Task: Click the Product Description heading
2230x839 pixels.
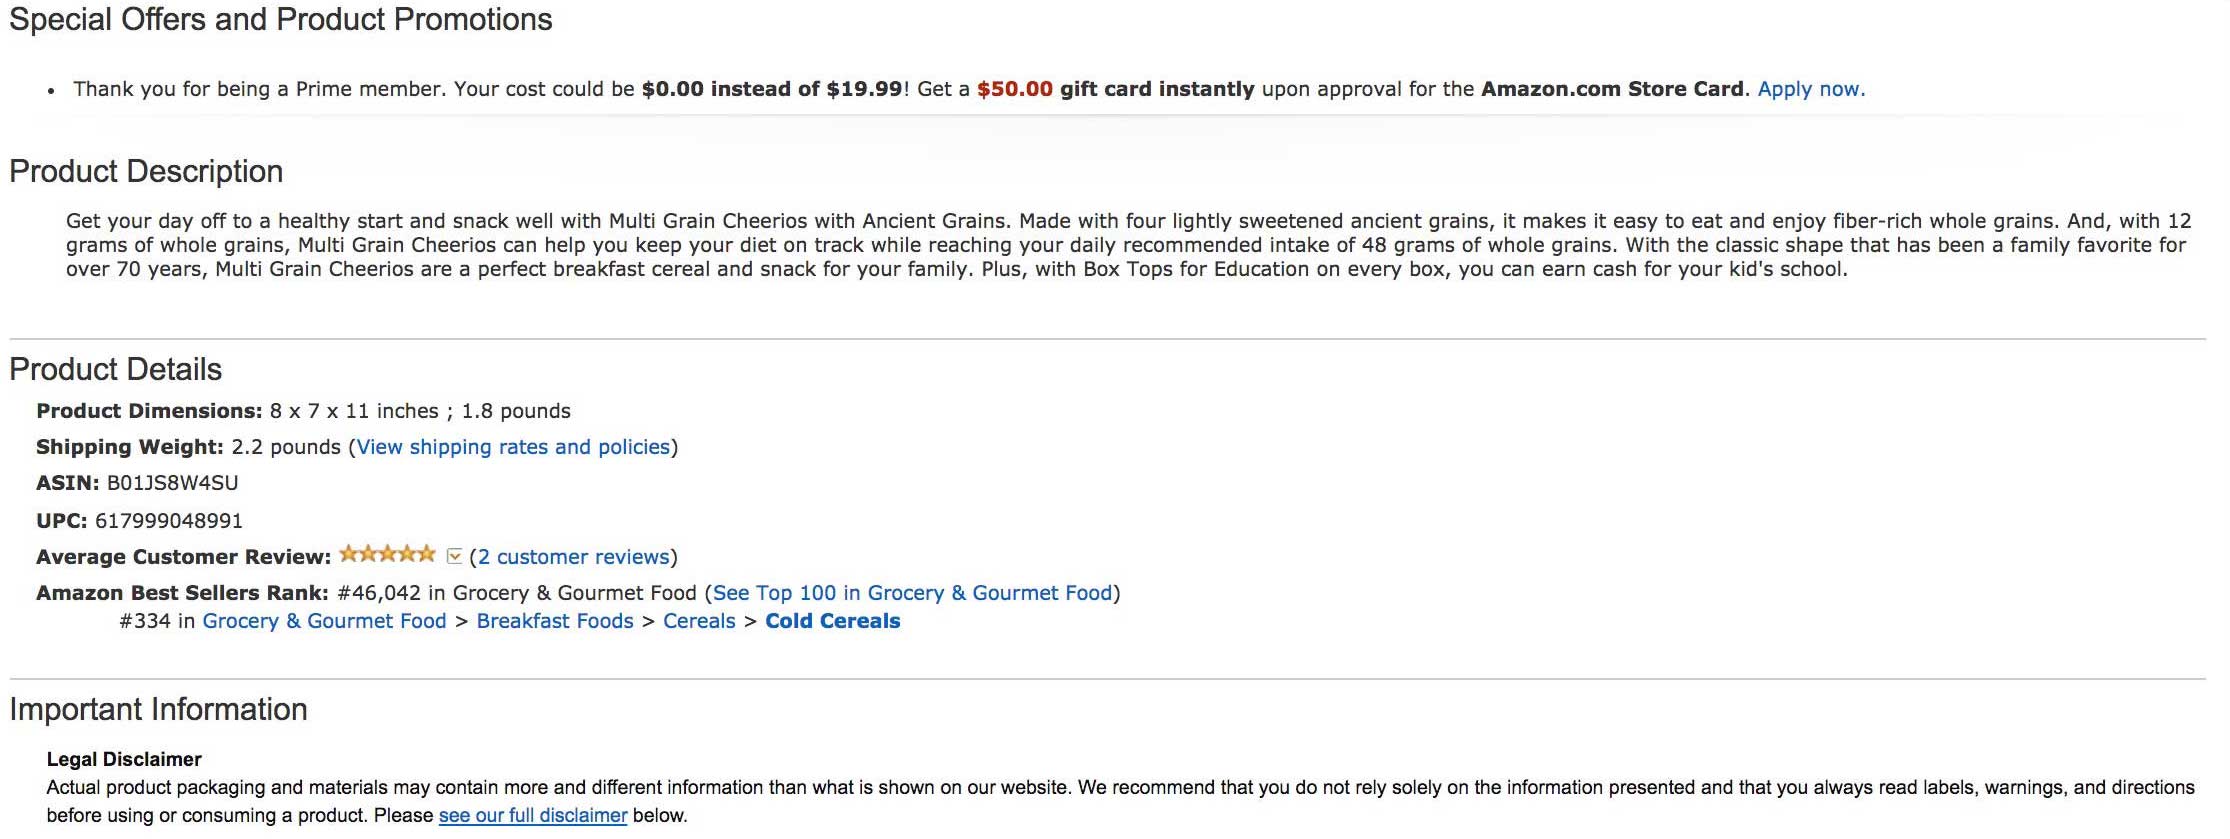Action: point(146,172)
